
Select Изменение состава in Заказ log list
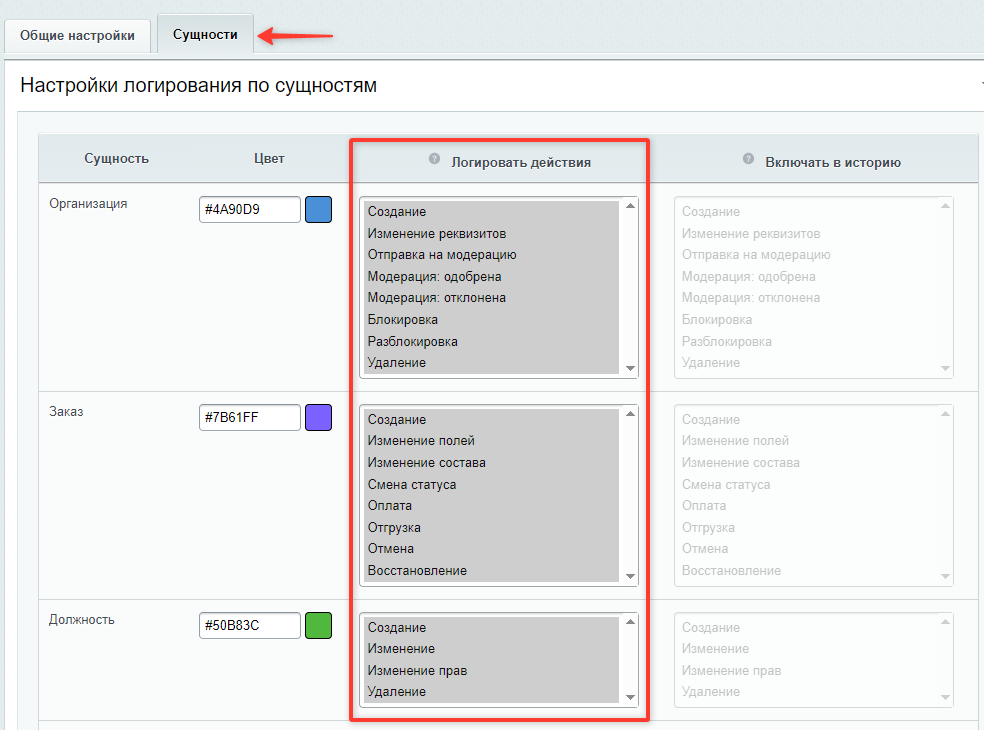pyautogui.click(x=491, y=463)
